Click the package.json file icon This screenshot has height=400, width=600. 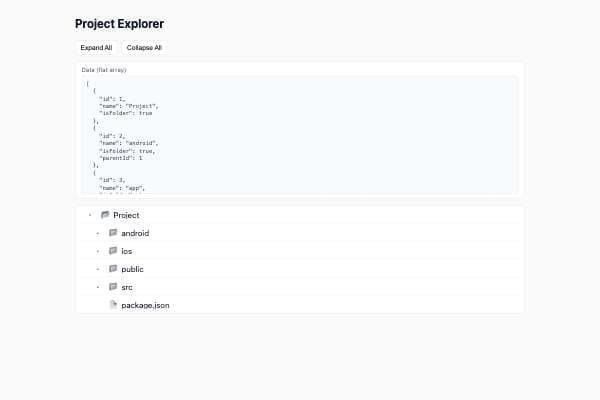pos(113,305)
